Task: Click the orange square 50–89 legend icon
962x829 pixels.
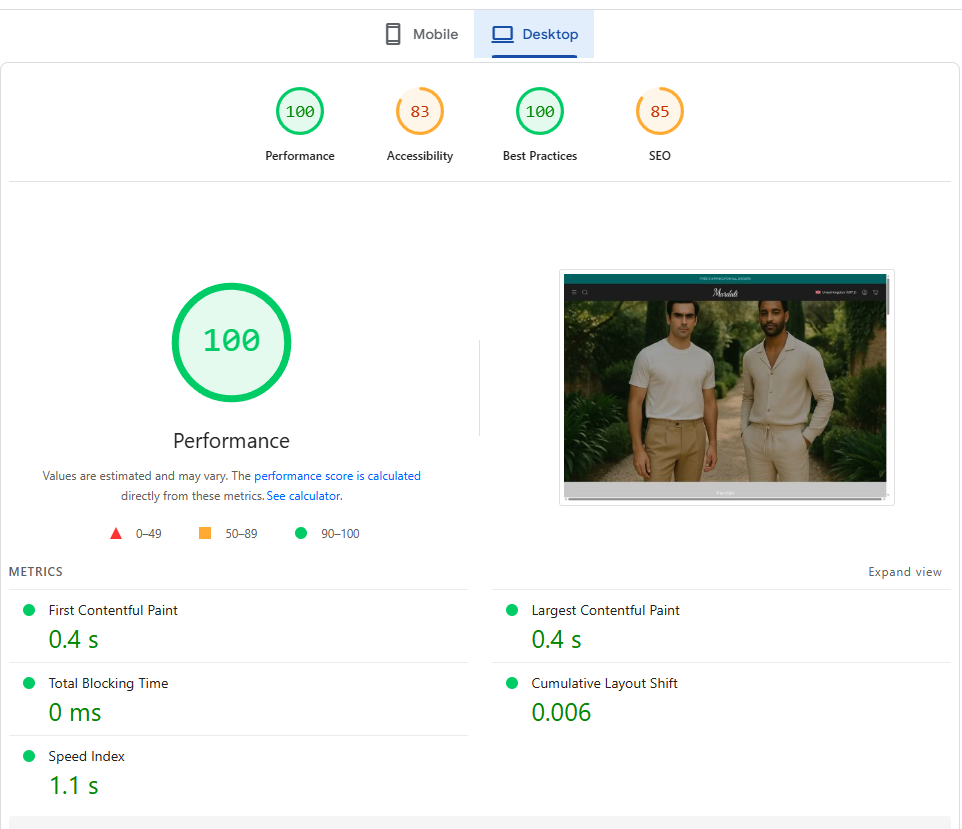Action: [x=205, y=534]
